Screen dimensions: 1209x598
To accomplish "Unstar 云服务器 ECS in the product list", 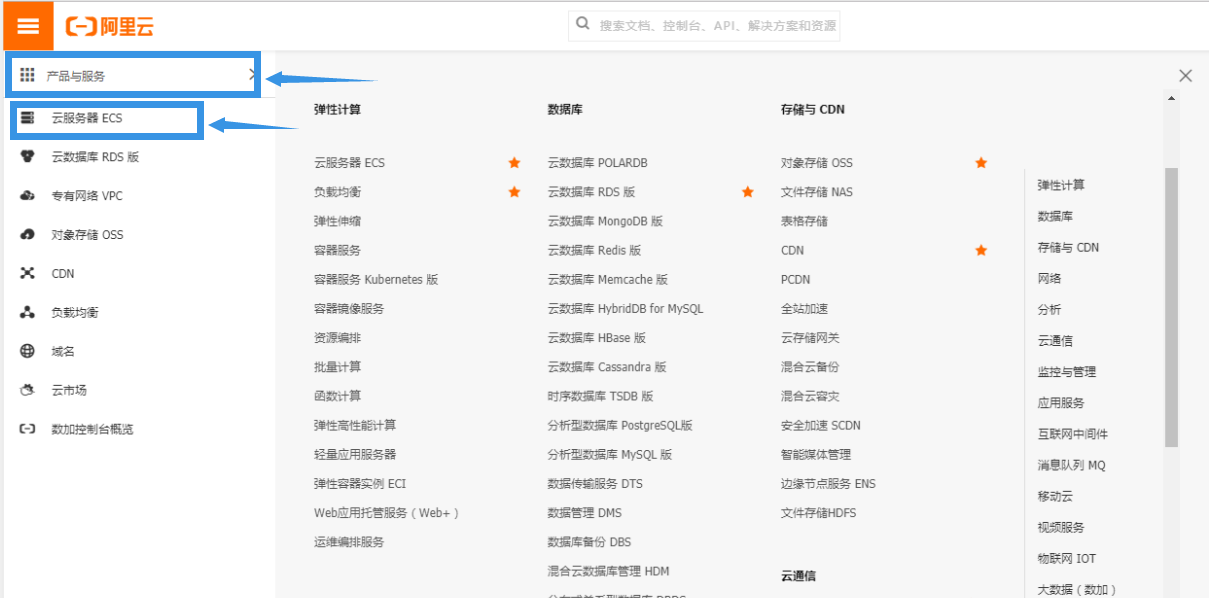I will [x=514, y=163].
